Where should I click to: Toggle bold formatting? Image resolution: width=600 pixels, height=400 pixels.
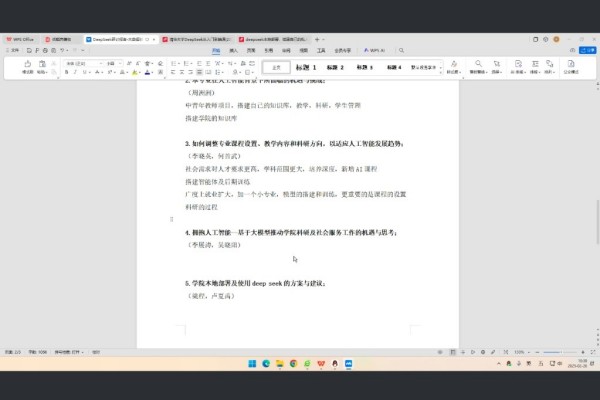click(x=65, y=73)
